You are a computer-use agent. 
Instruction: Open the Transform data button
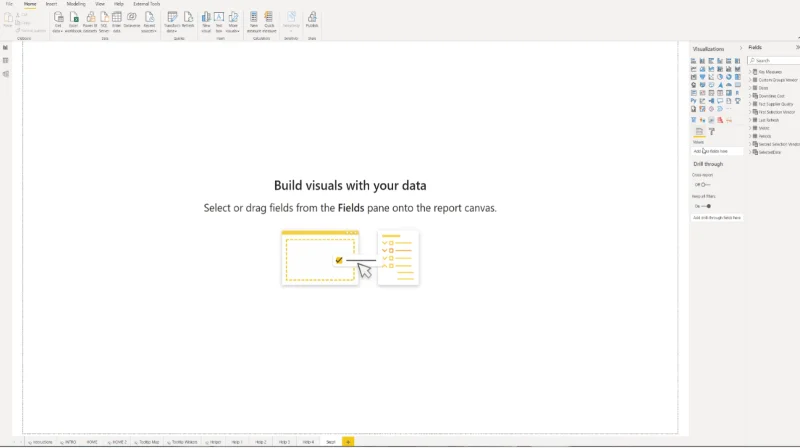pos(172,22)
